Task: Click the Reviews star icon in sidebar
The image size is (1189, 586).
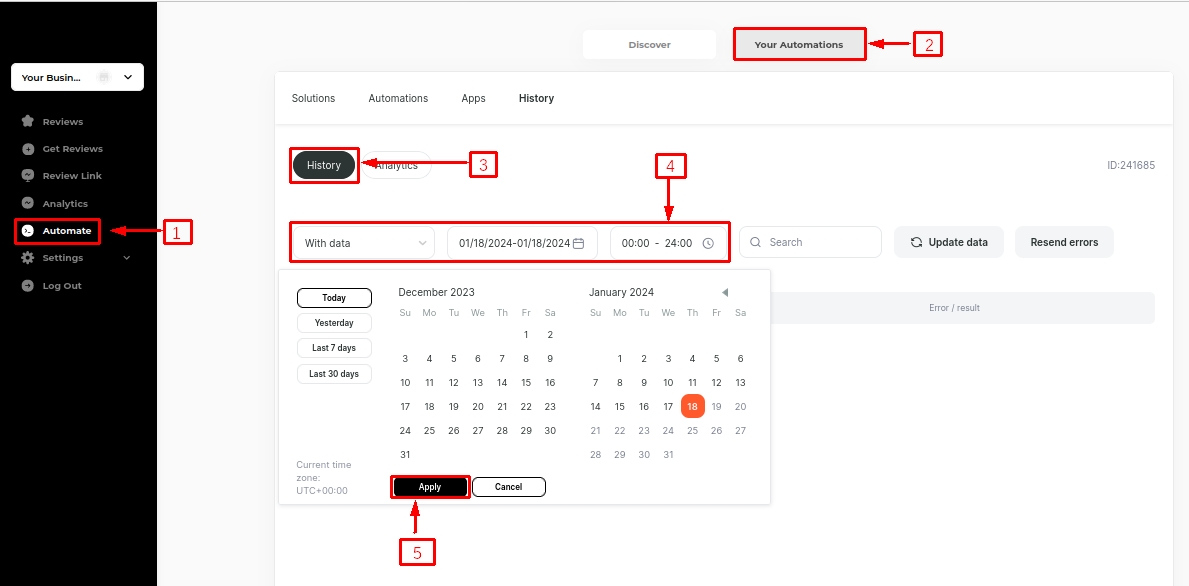Action: click(28, 121)
